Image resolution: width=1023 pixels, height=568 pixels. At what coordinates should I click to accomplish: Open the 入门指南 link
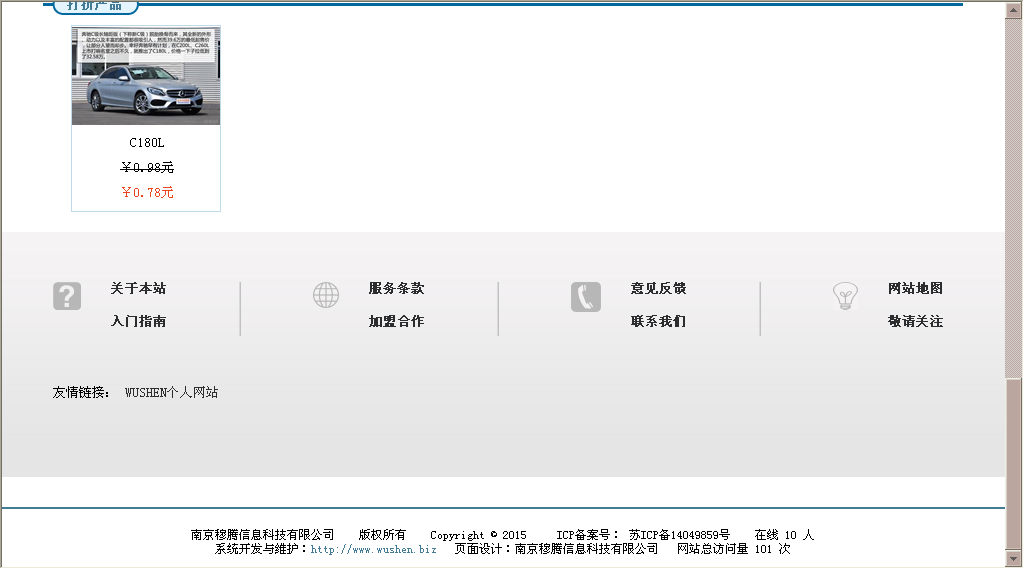click(138, 322)
